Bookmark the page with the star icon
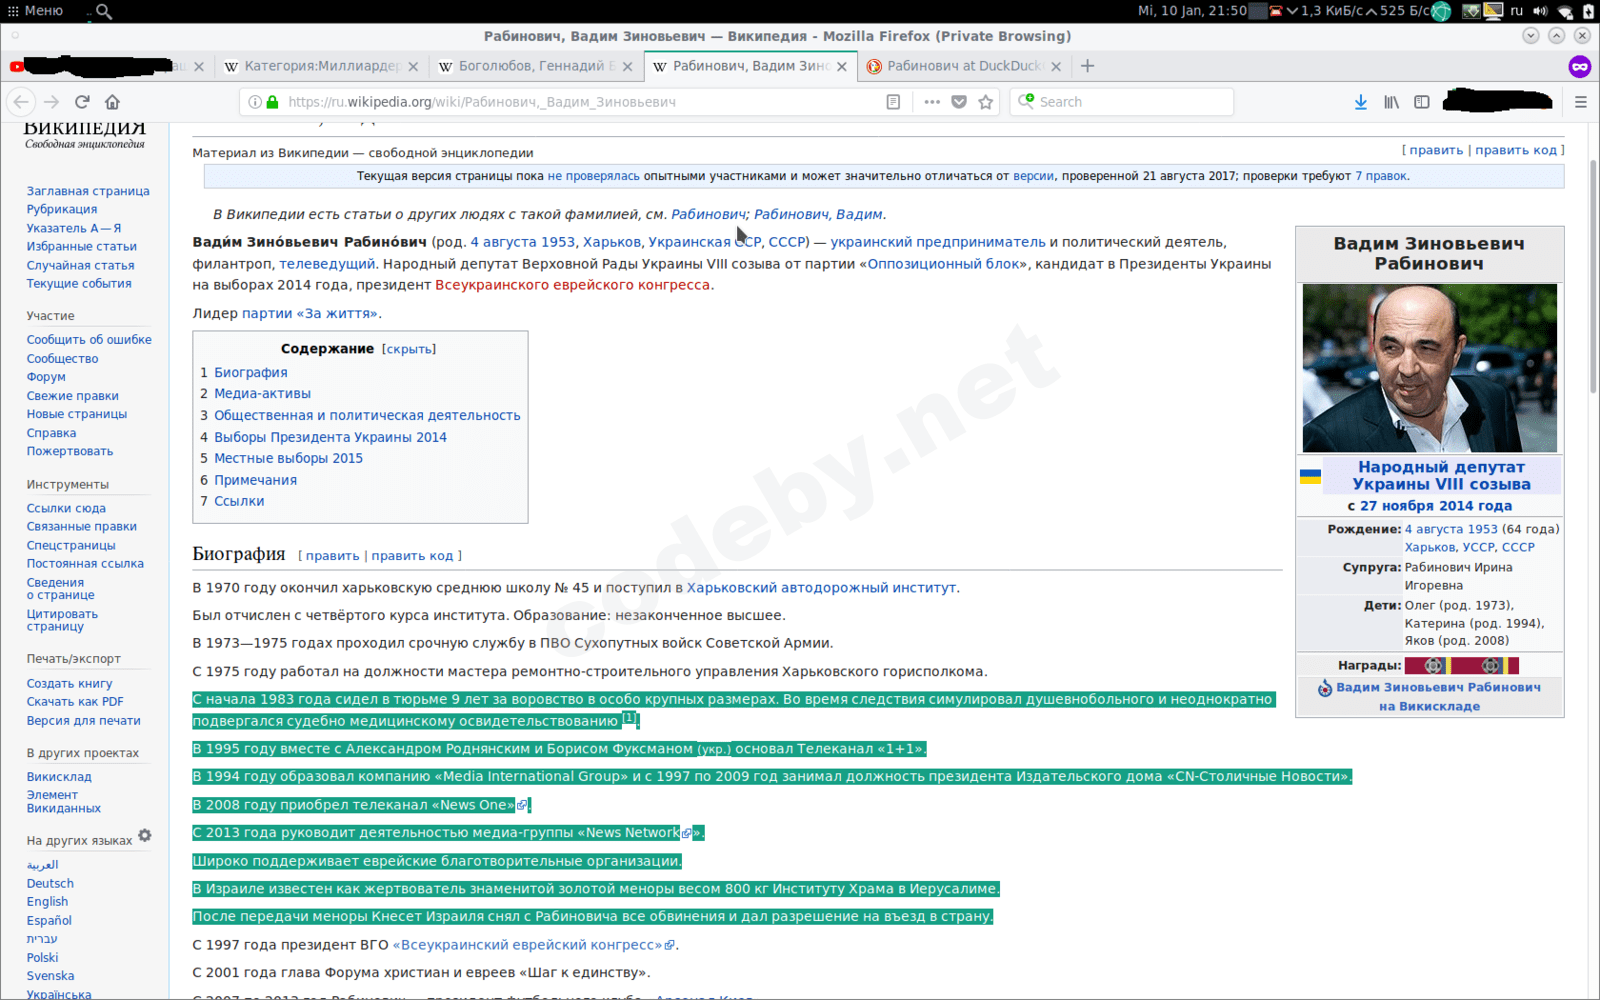This screenshot has width=1600, height=1000. click(x=987, y=101)
